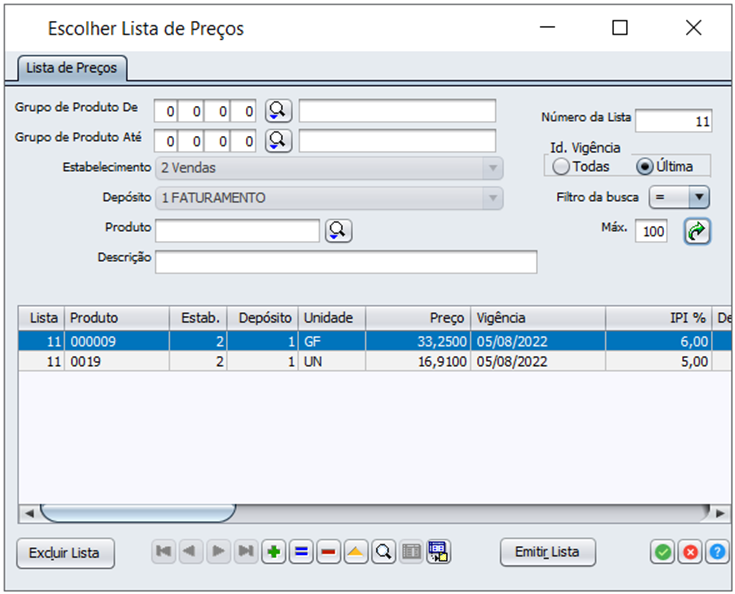Click the Emitir Lista button
This screenshot has height=594, width=735.
pyautogui.click(x=548, y=552)
